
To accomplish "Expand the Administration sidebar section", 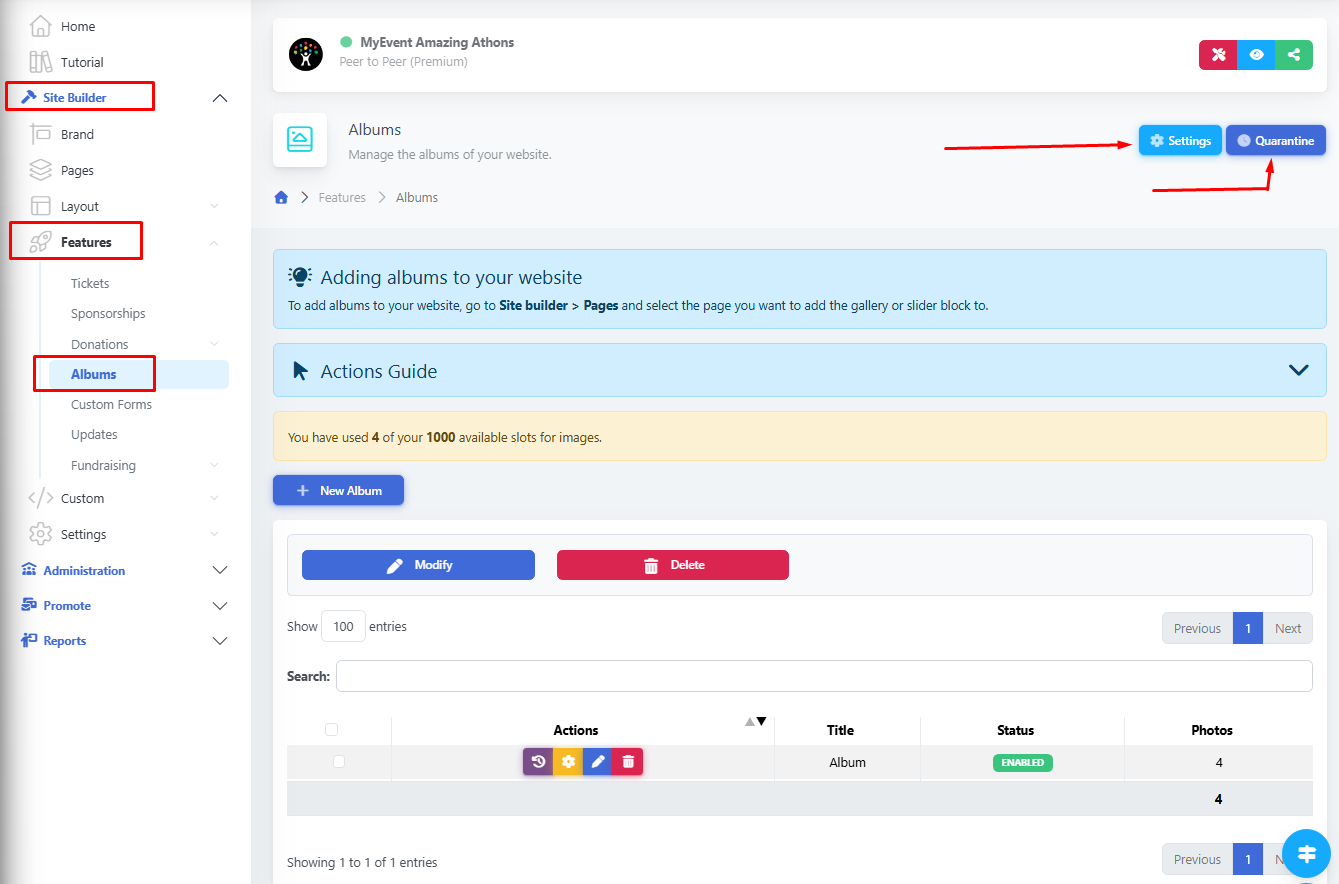I will pos(220,570).
